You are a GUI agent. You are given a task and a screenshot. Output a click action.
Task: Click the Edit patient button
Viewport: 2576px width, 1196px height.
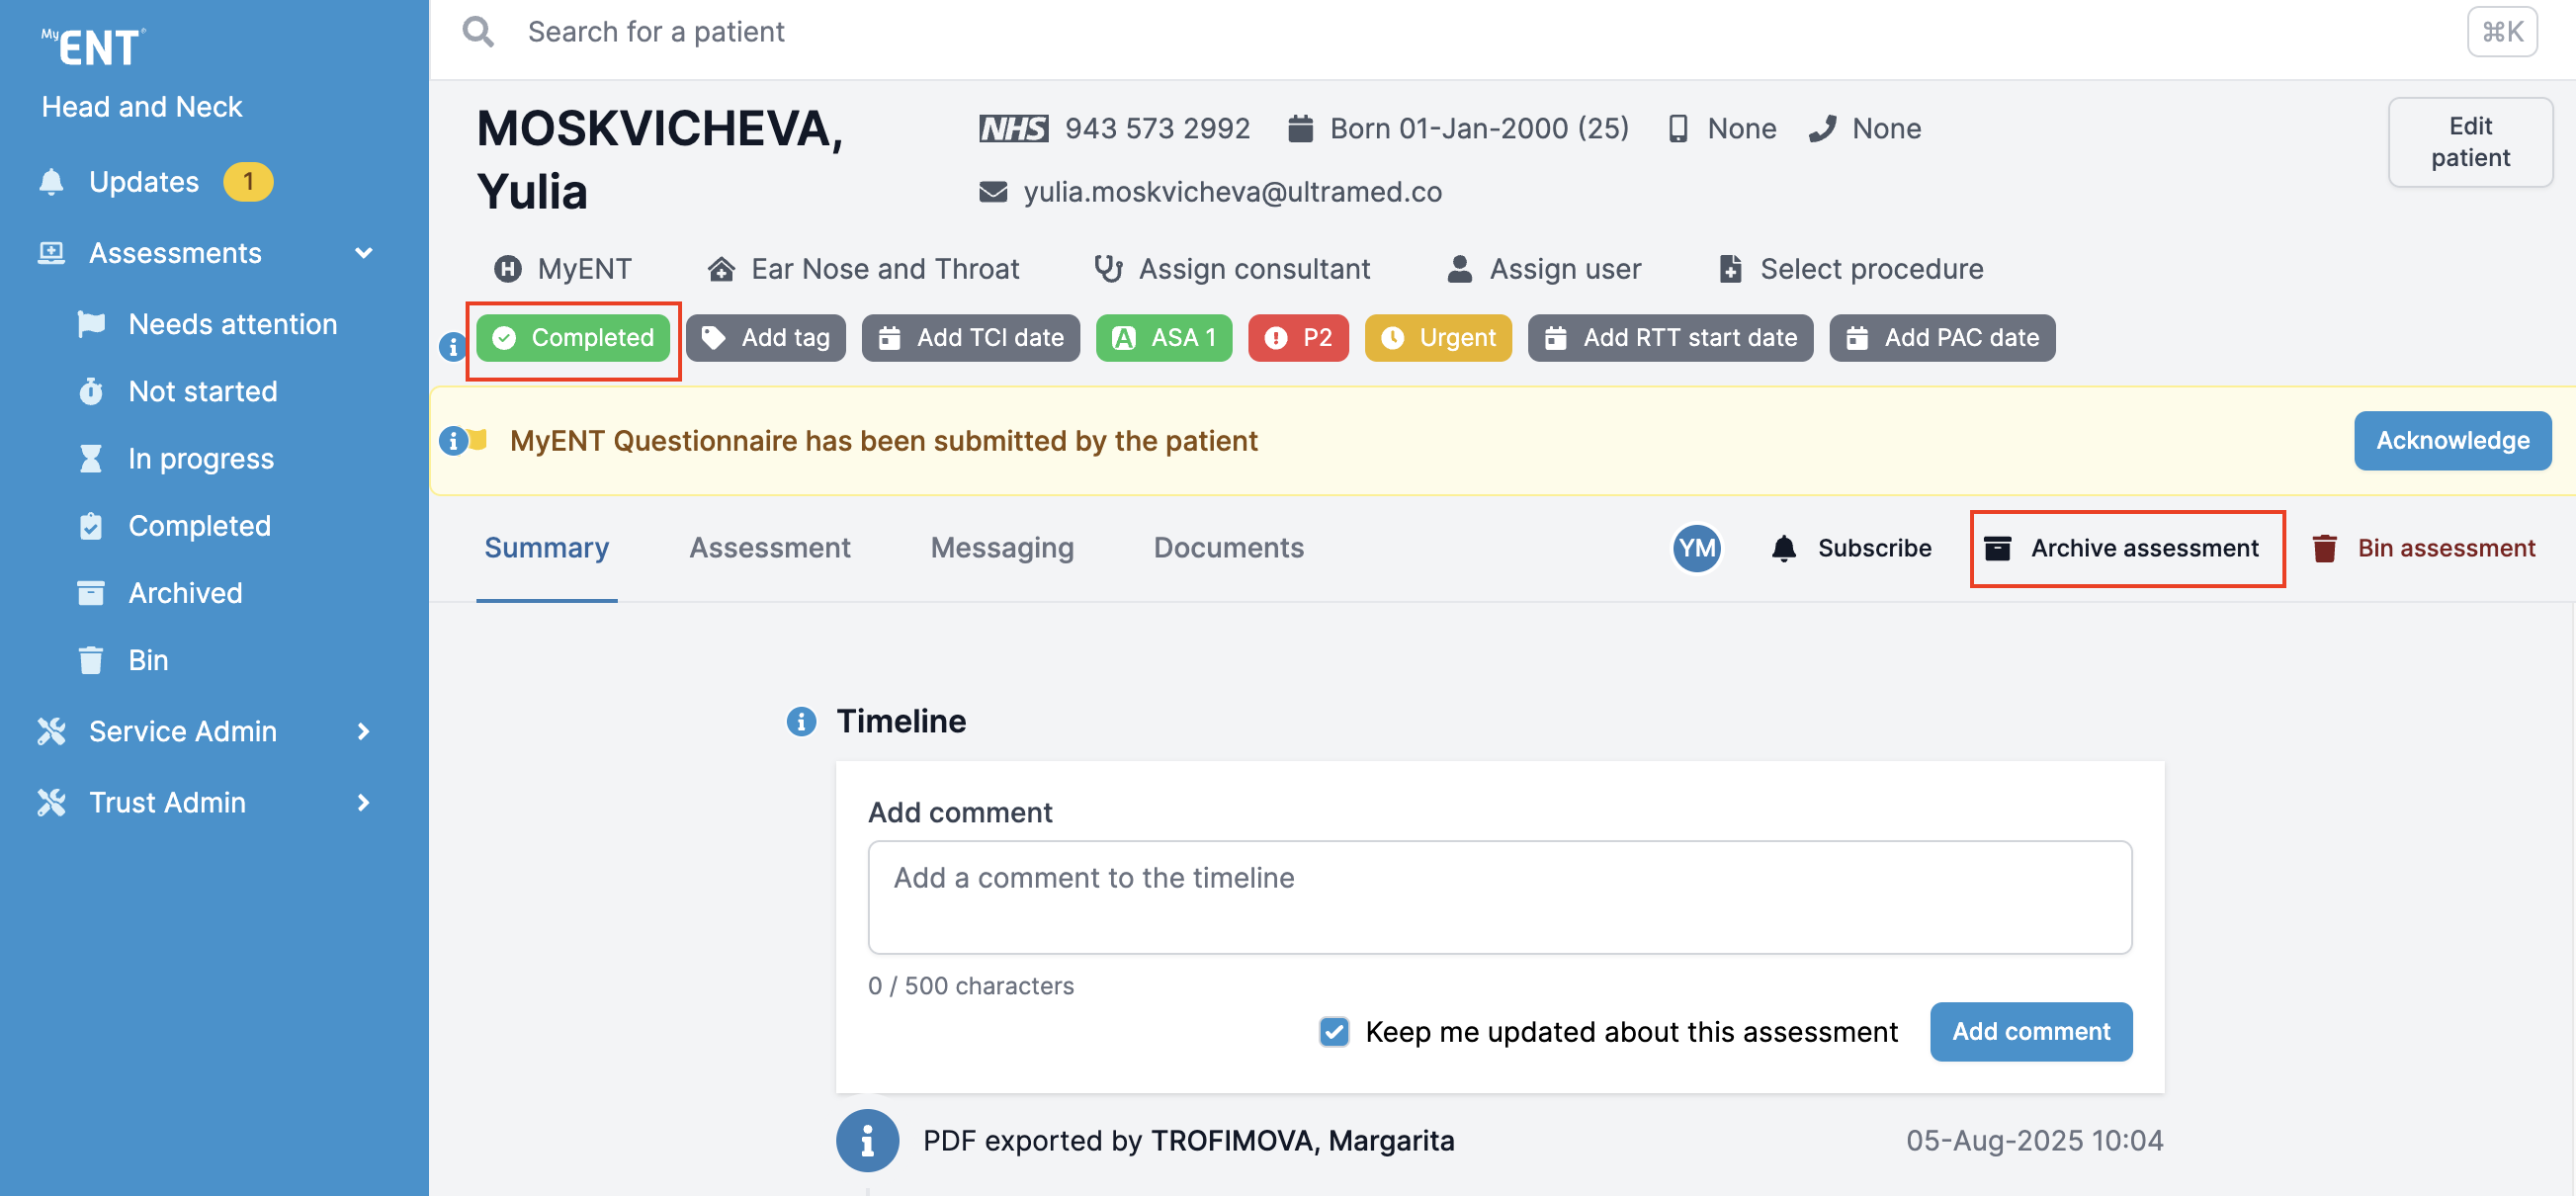[2469, 142]
